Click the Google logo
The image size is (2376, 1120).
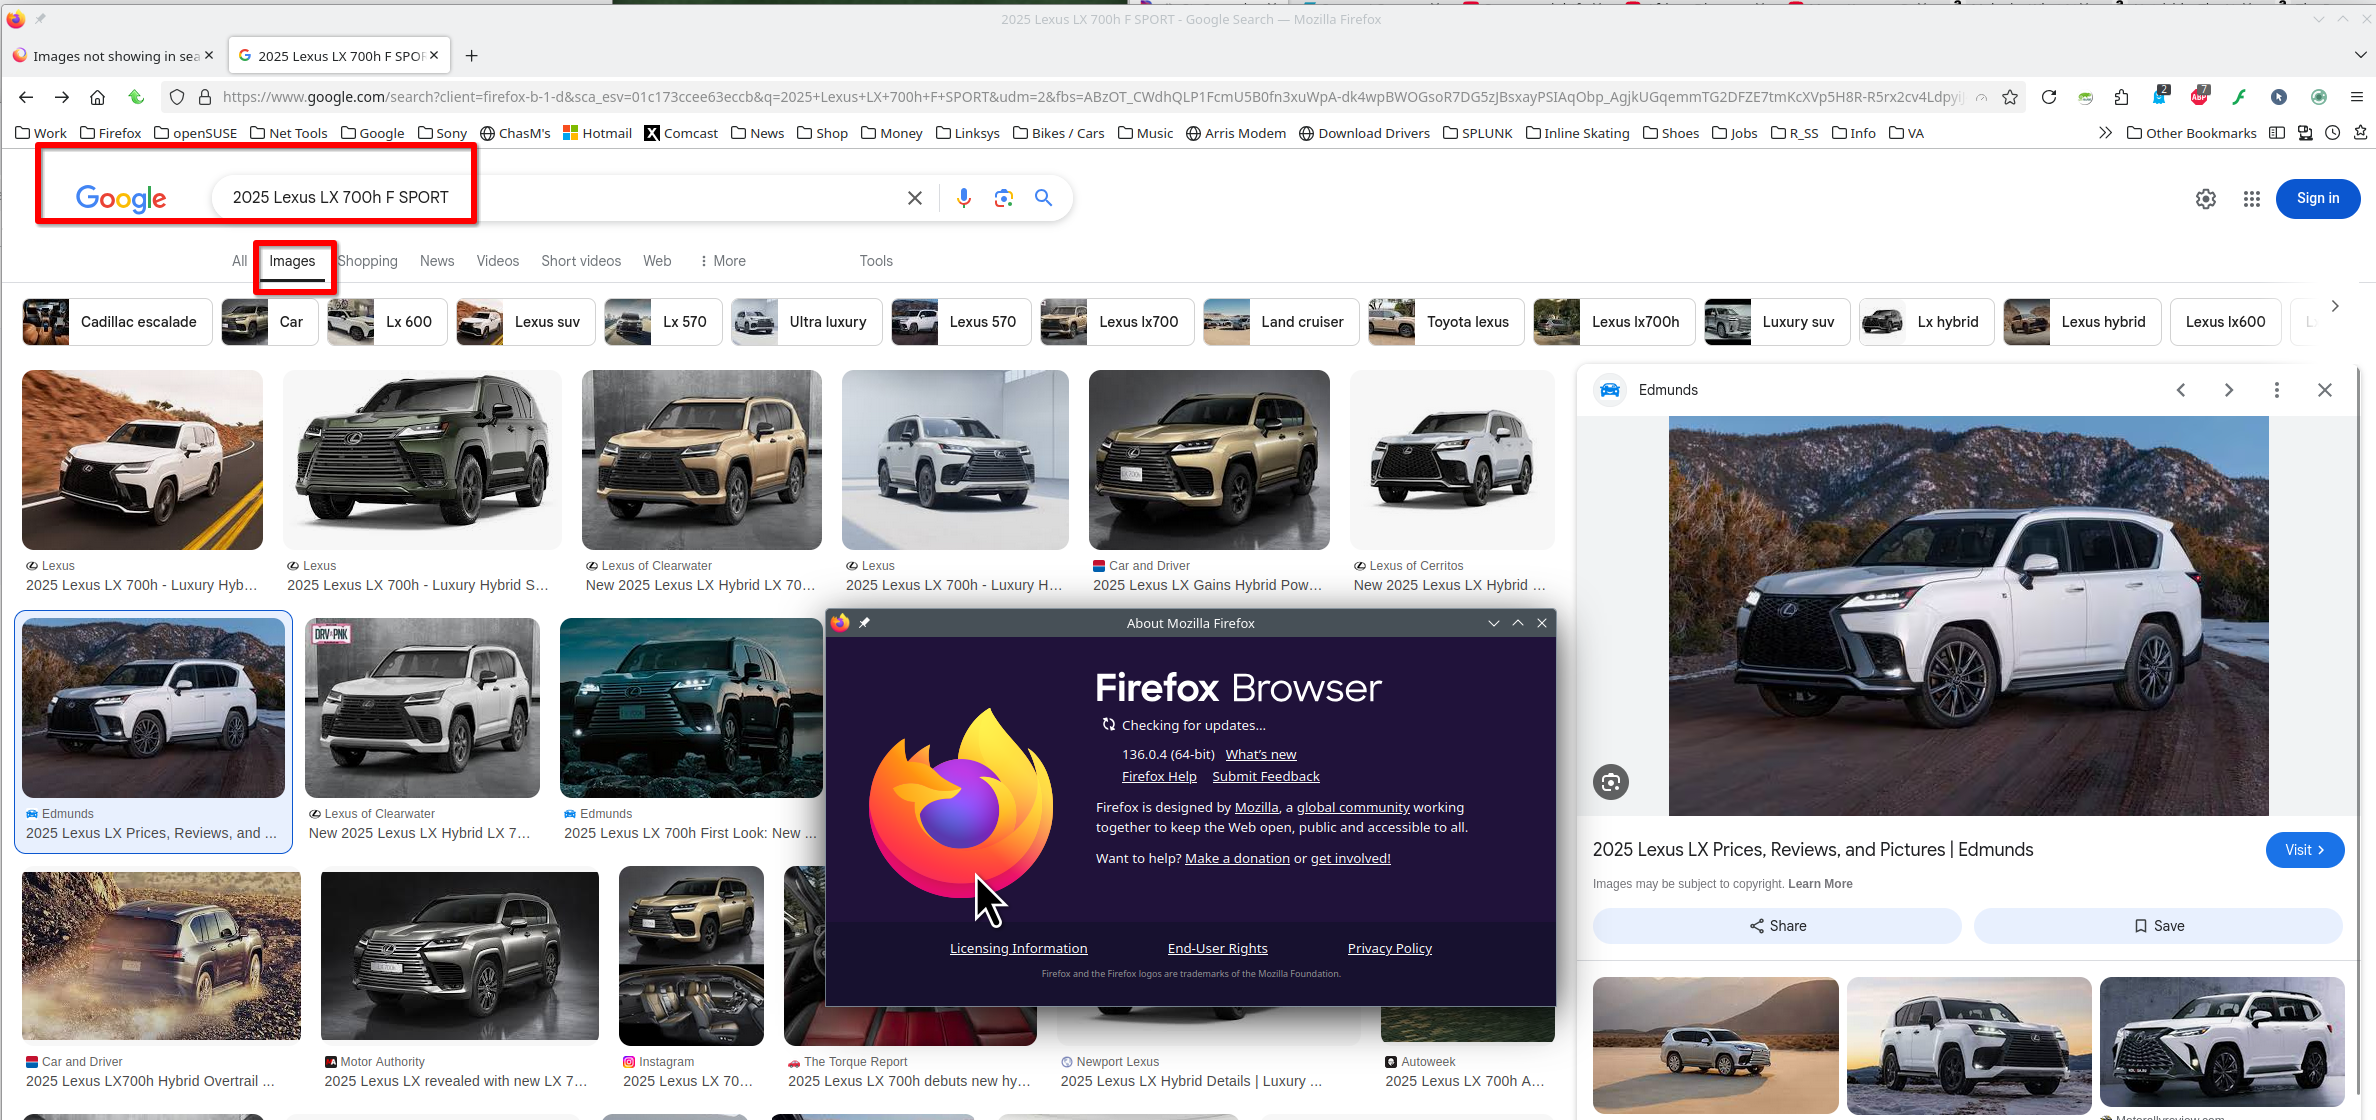point(121,198)
